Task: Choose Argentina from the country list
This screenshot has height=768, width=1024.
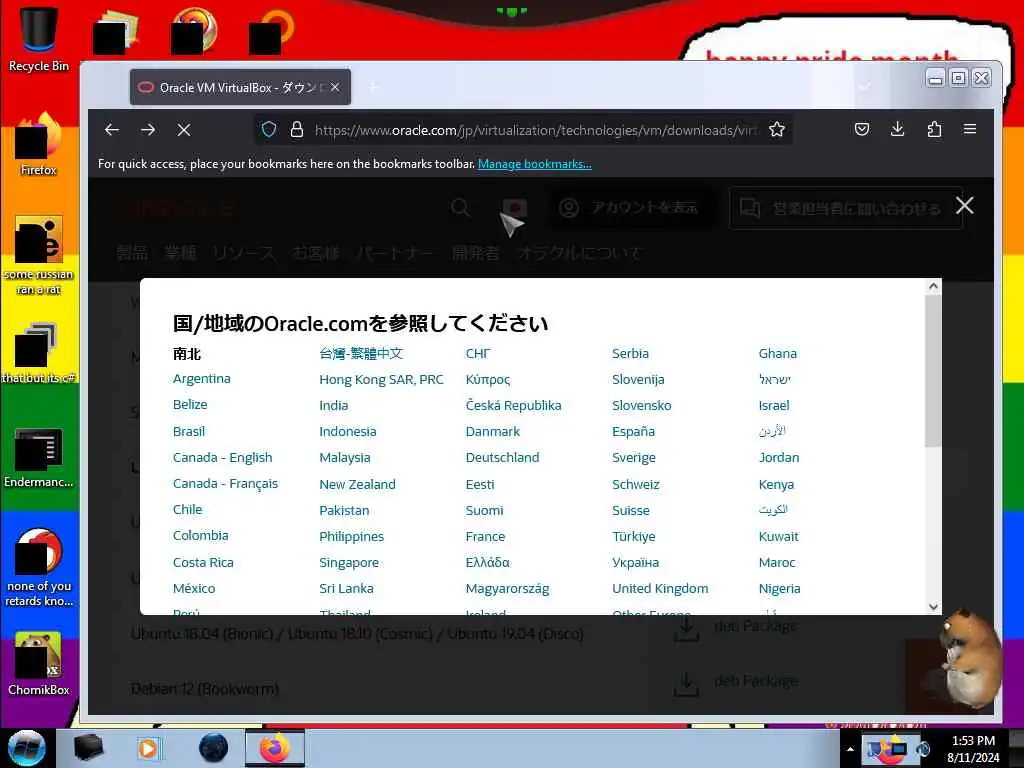Action: 202,379
